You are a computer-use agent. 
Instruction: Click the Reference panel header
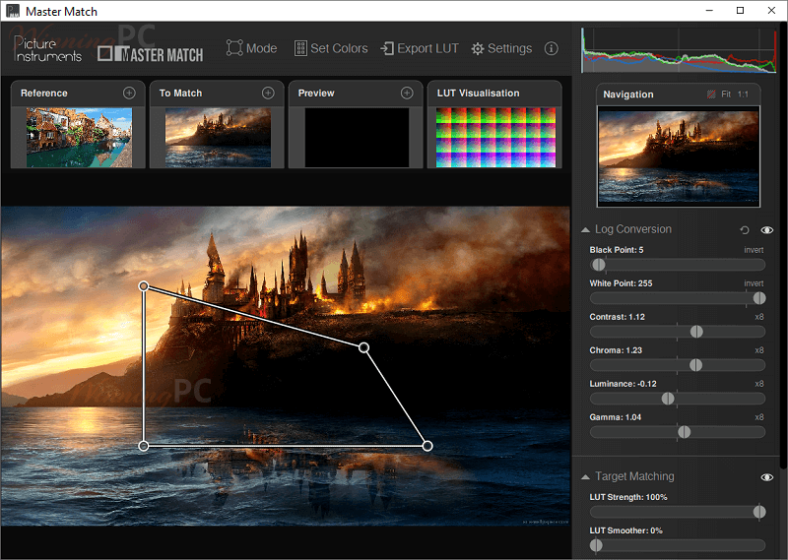[x=78, y=93]
